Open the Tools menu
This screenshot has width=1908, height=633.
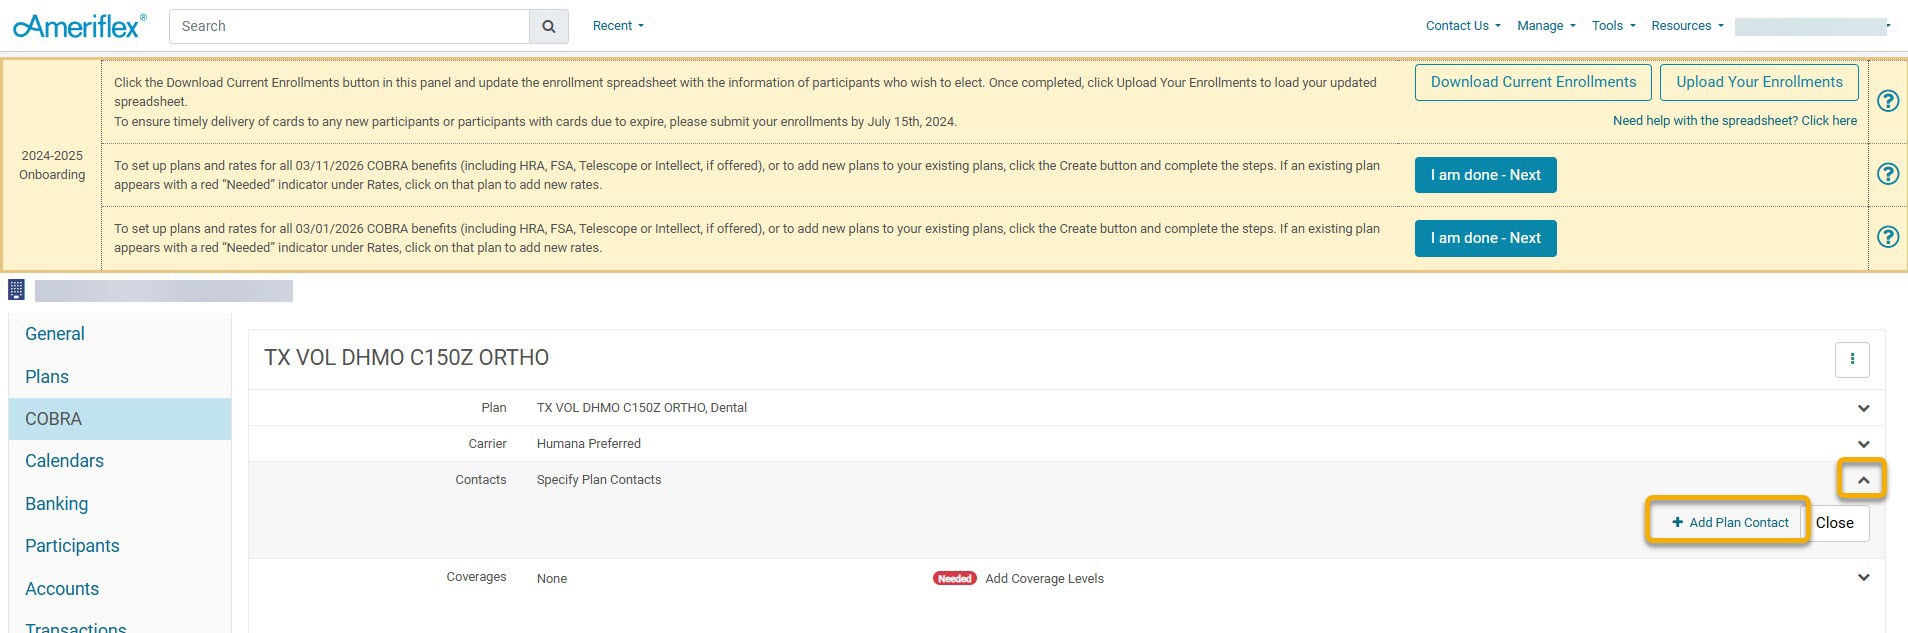[x=1613, y=26]
